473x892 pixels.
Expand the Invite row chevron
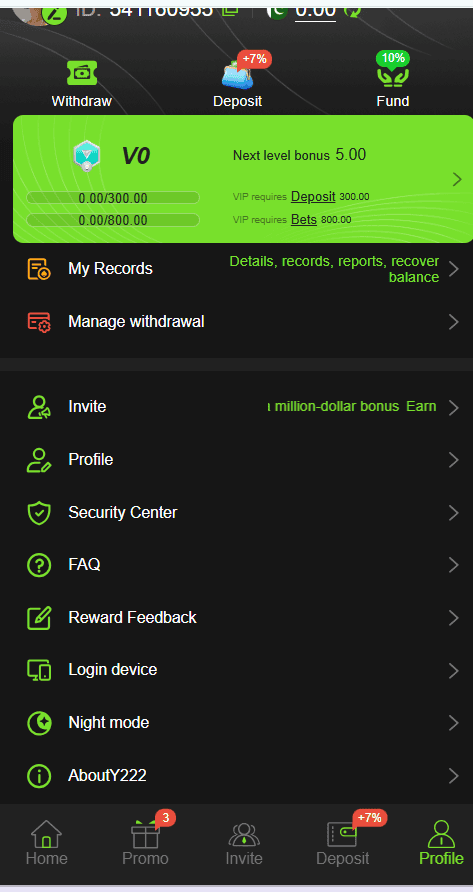(x=454, y=407)
